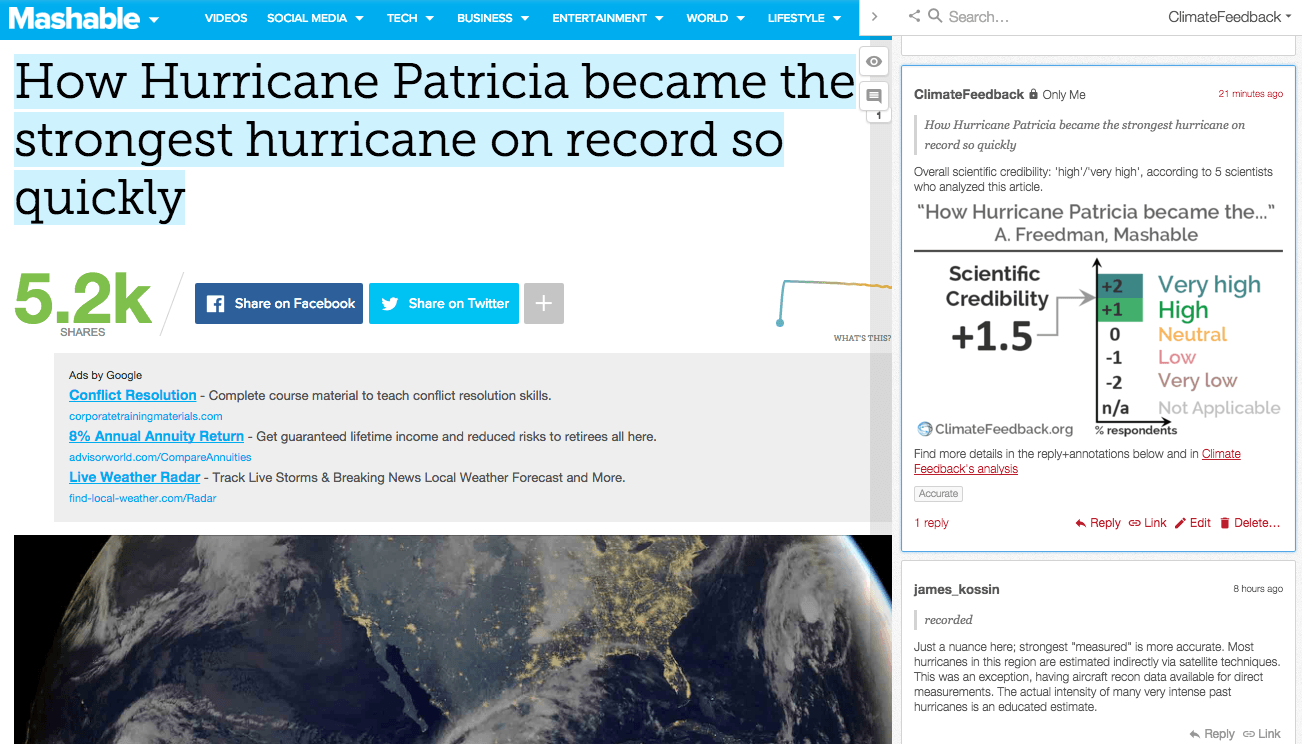Expand the TECH menu
Image resolution: width=1302 pixels, height=744 pixels.
411,18
